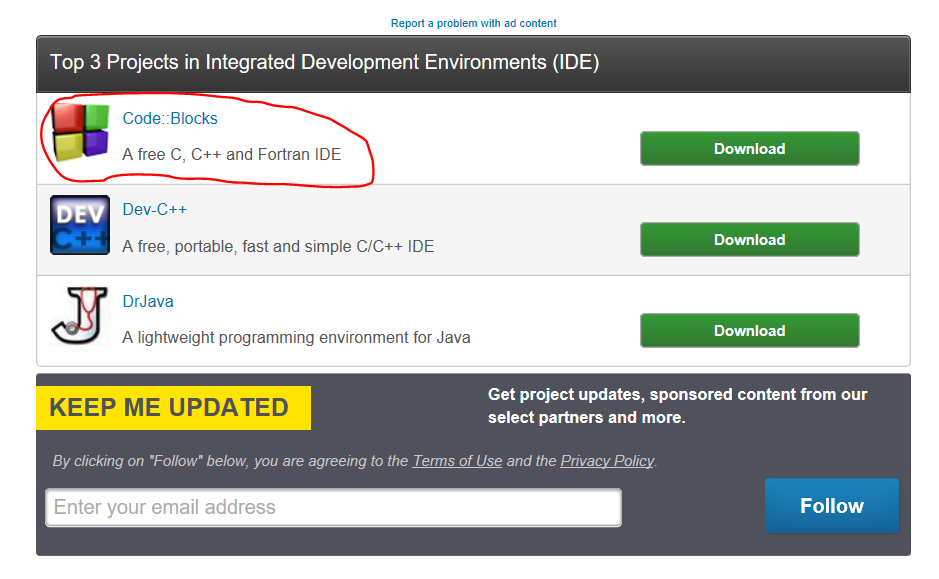Open the DrJava project link
Image resolution: width=939 pixels, height=579 pixels.
coord(148,301)
